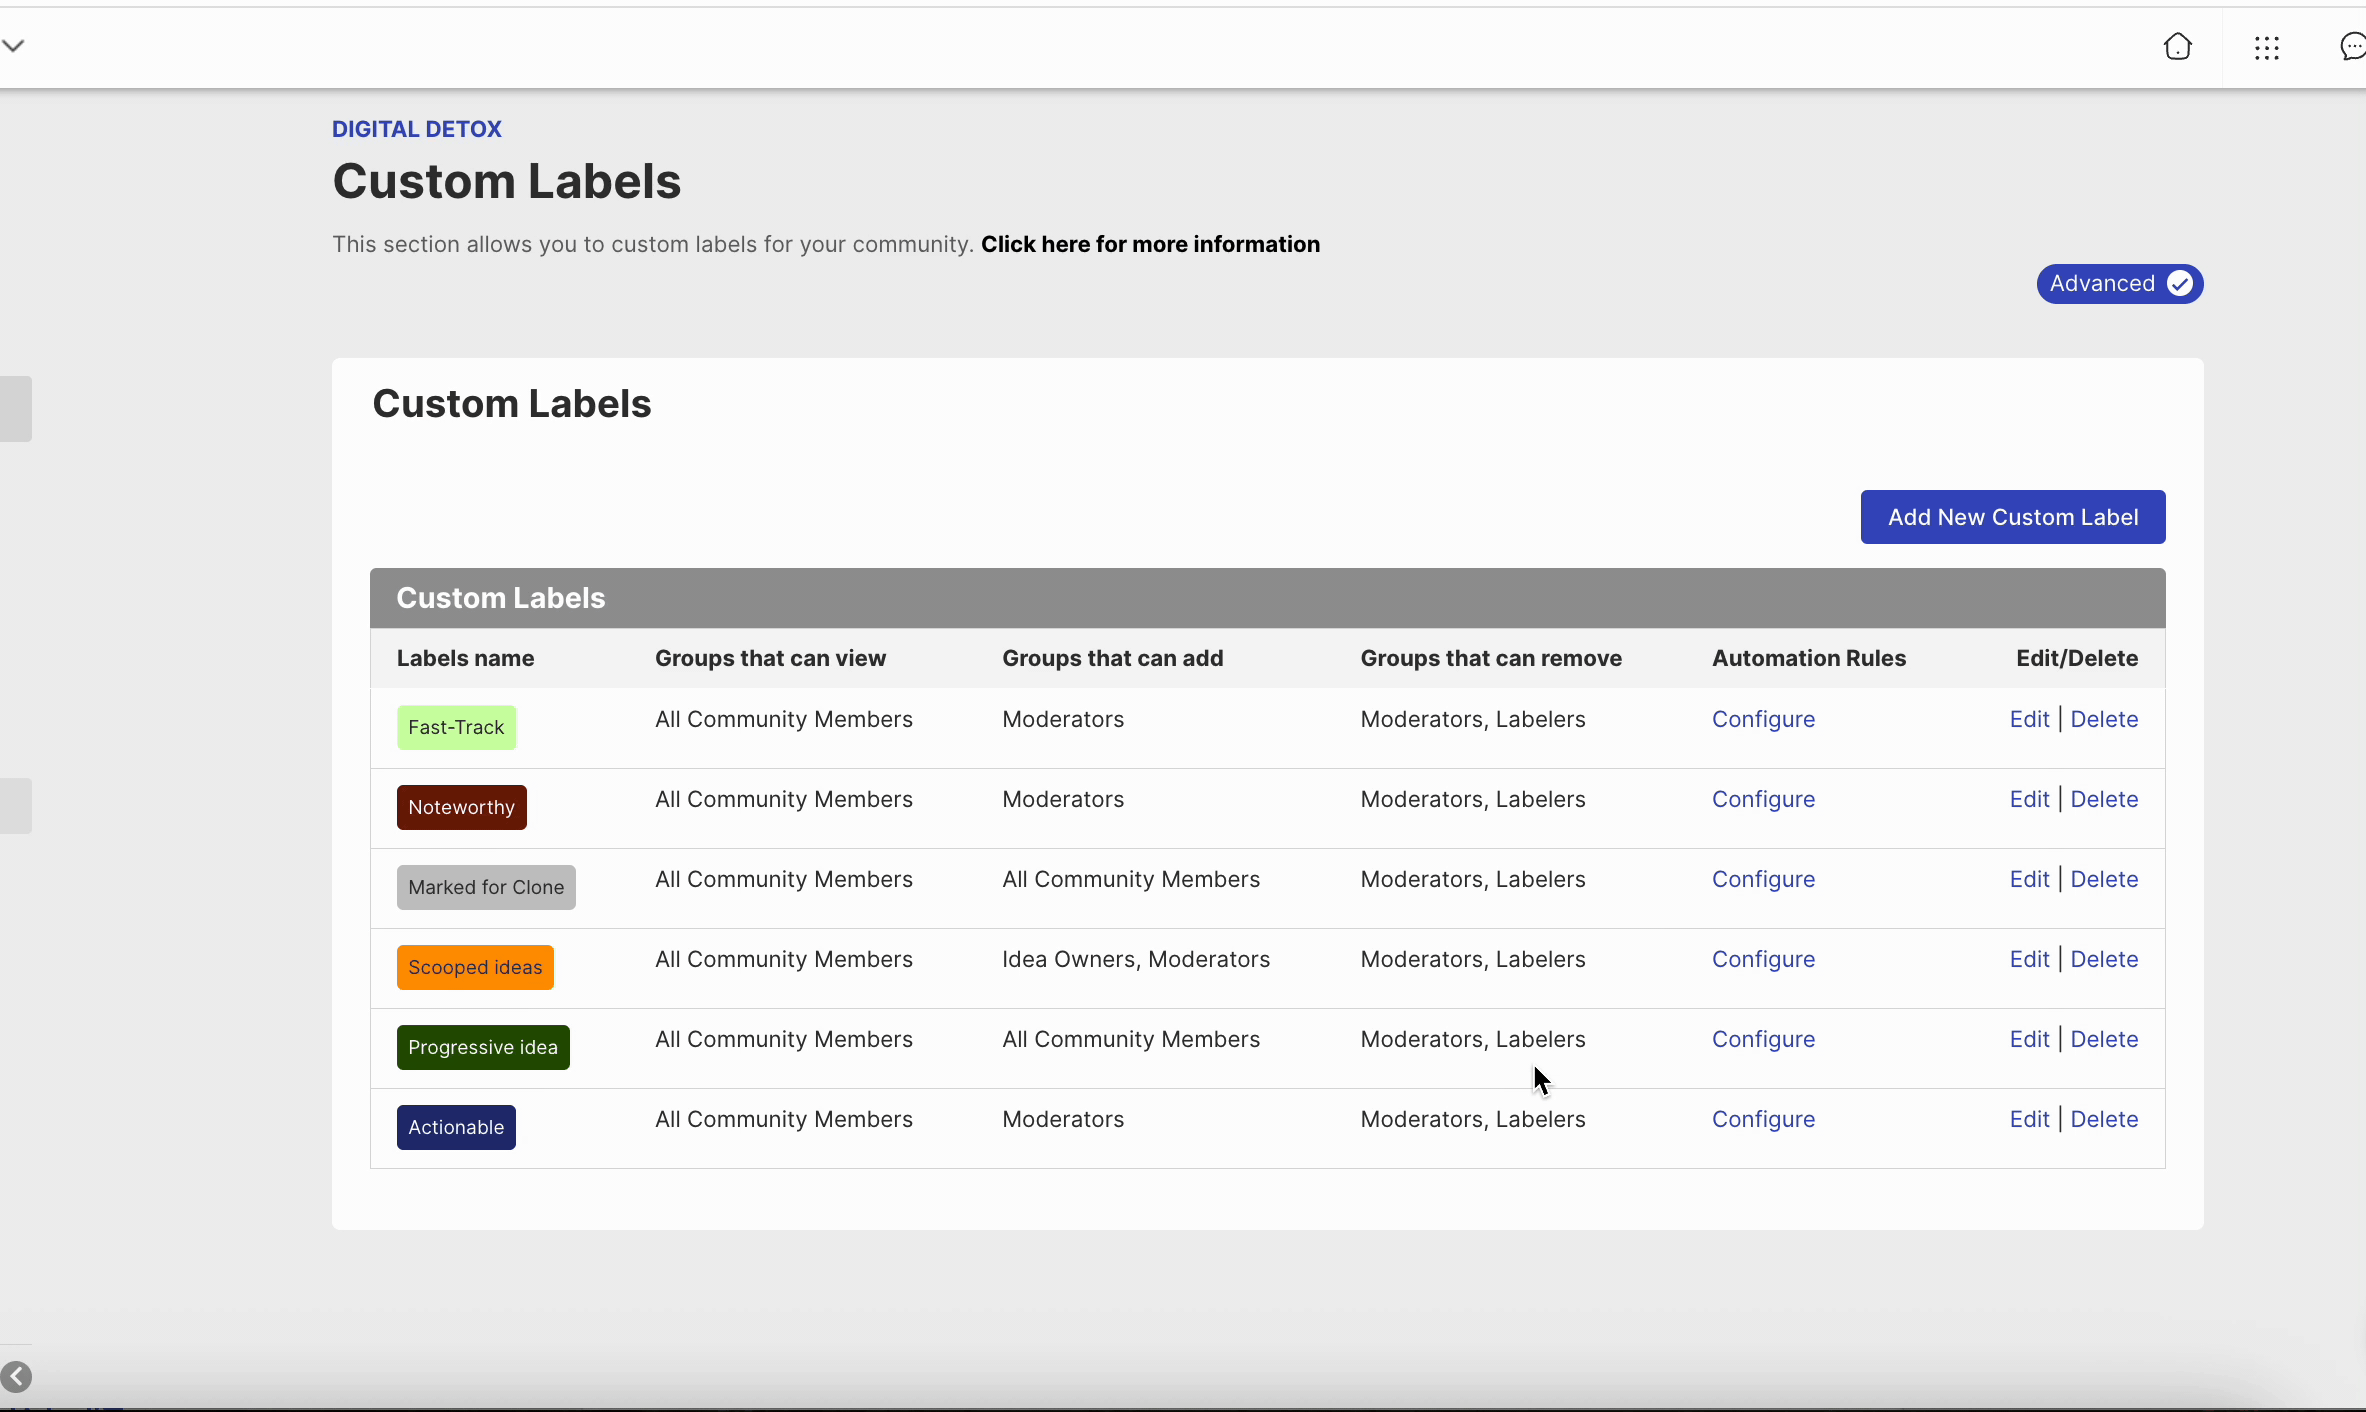This screenshot has width=2366, height=1412.
Task: Click the gray Marked for Clone badge
Action: pyautogui.click(x=486, y=887)
